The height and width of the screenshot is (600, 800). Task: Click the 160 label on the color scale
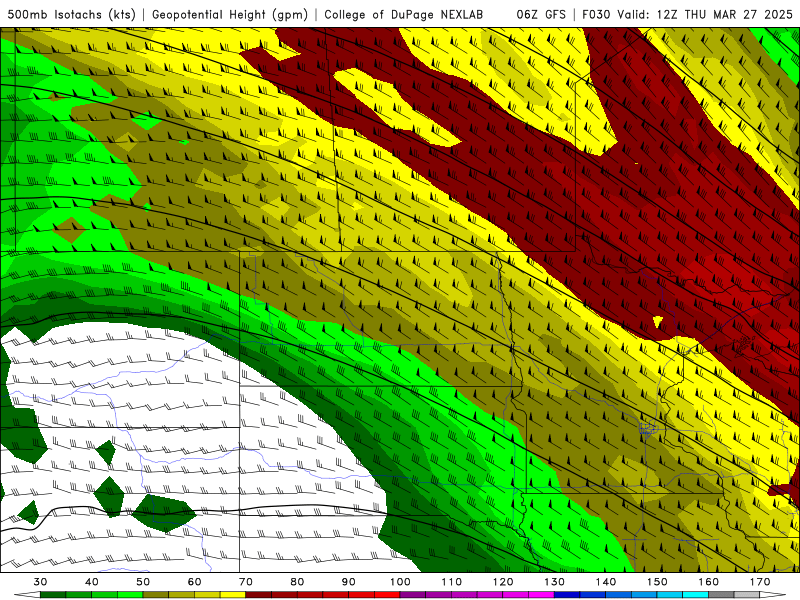point(709,582)
